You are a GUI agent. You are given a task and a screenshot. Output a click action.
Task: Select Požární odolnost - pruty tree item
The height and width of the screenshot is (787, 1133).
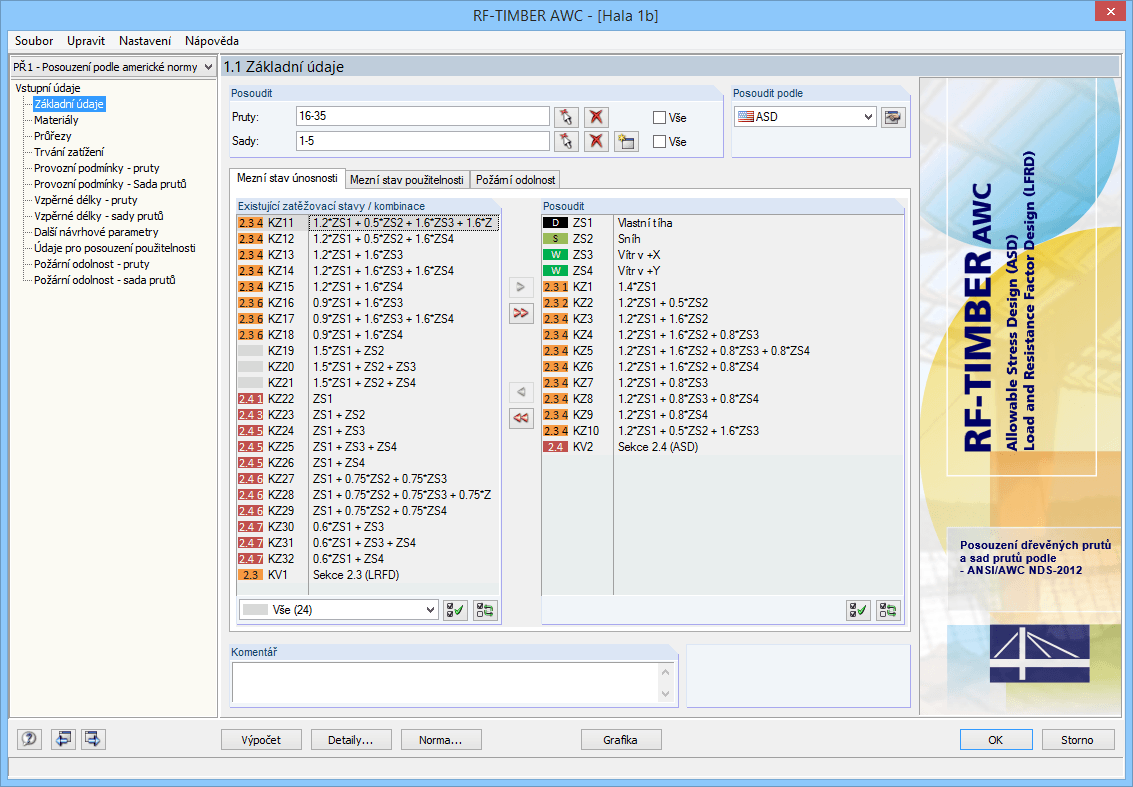click(92, 264)
